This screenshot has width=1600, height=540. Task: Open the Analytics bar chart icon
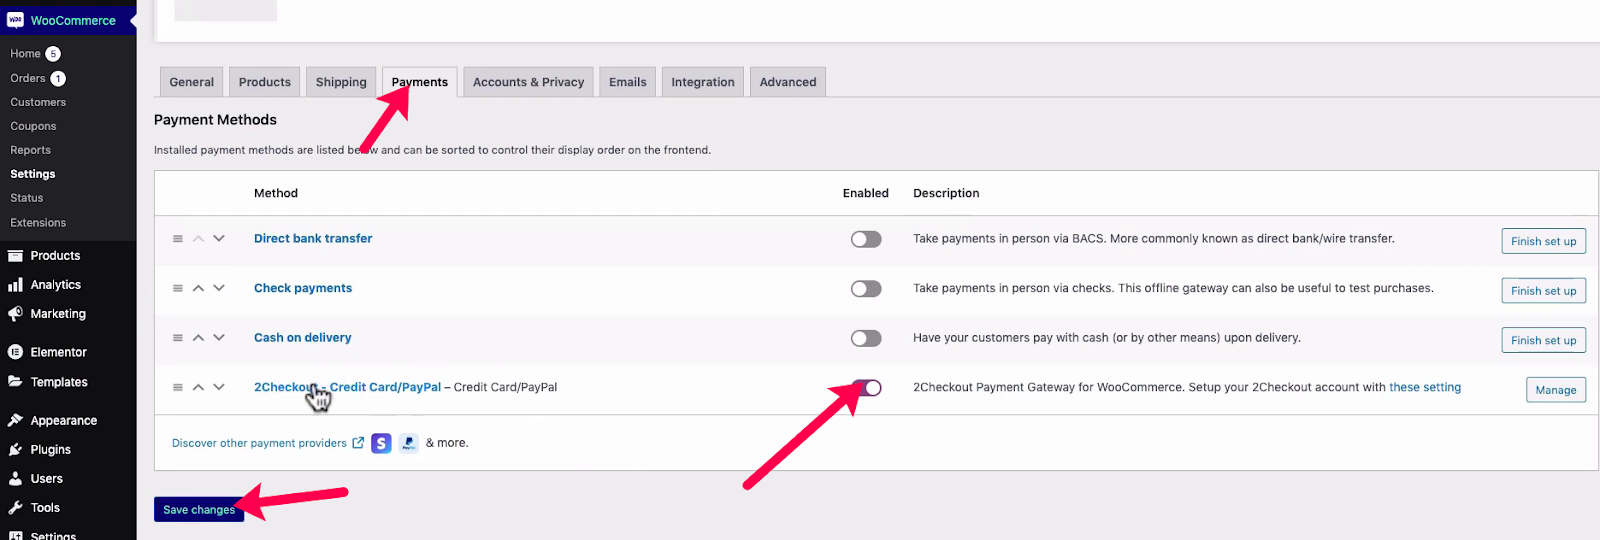point(15,285)
